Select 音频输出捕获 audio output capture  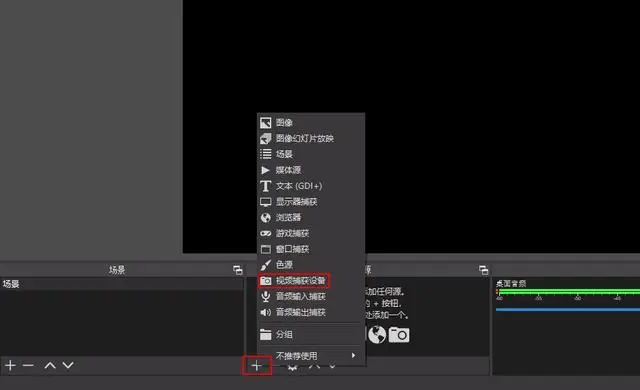coord(311,312)
